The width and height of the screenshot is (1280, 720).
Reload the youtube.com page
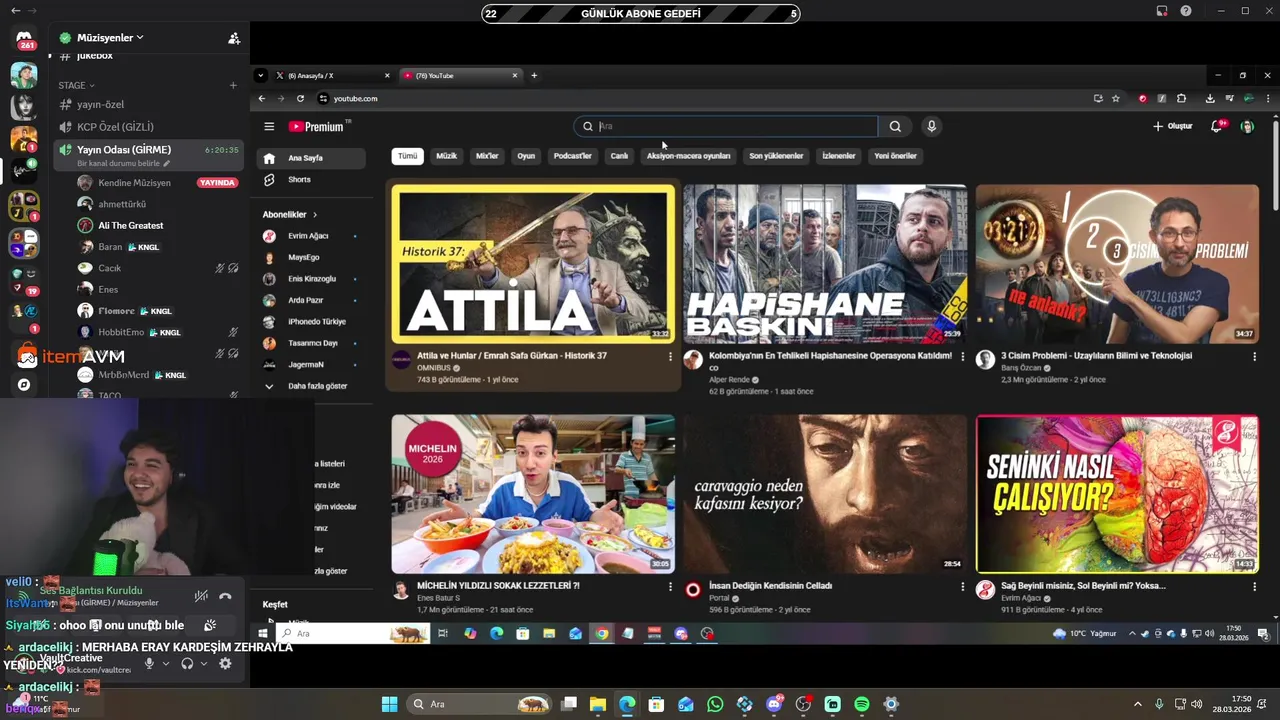[300, 98]
